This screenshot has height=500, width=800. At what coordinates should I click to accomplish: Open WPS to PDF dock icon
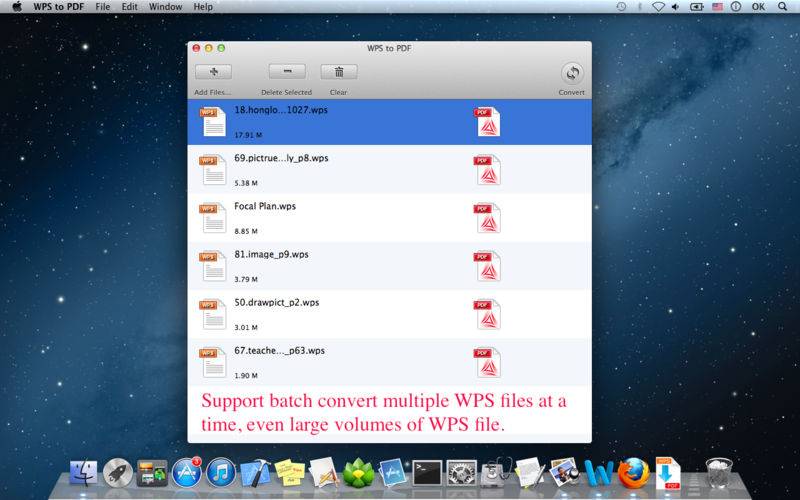(x=668, y=472)
